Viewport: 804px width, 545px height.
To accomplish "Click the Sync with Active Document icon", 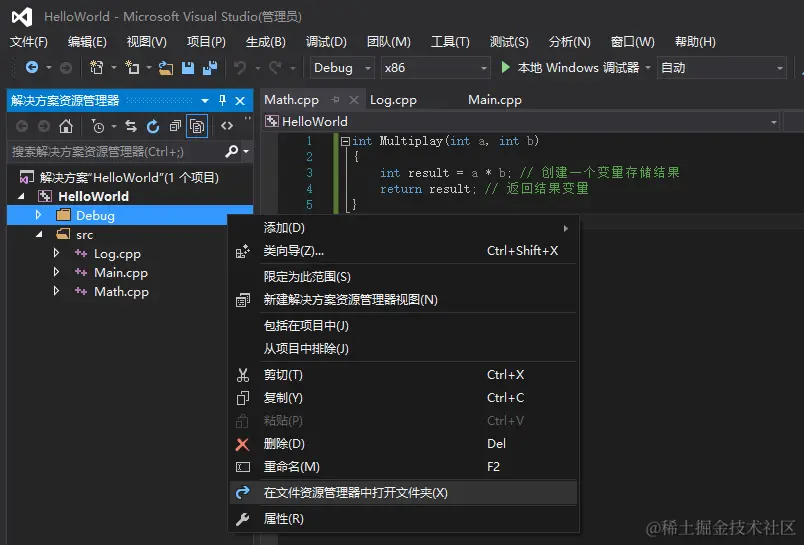I will (x=131, y=126).
